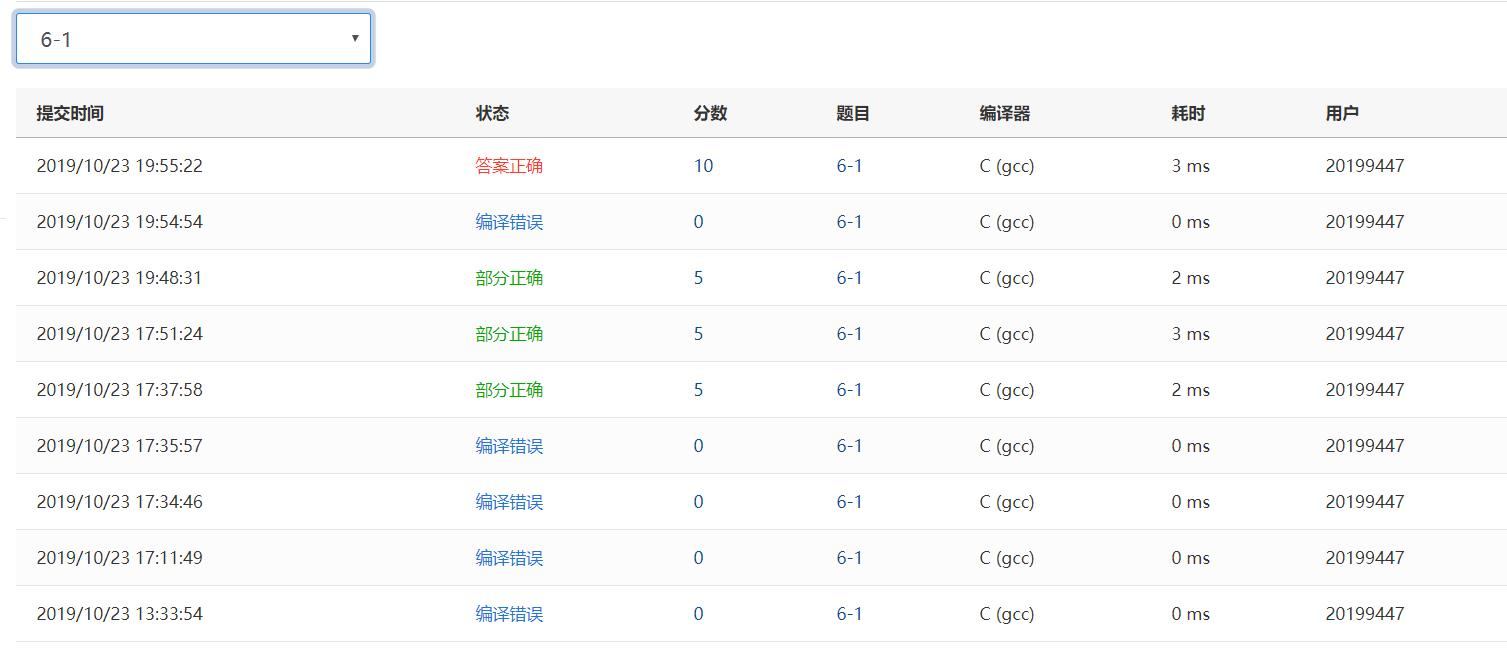Click the 提交时间 column header
Screen dimensions: 1507x667
coord(70,114)
